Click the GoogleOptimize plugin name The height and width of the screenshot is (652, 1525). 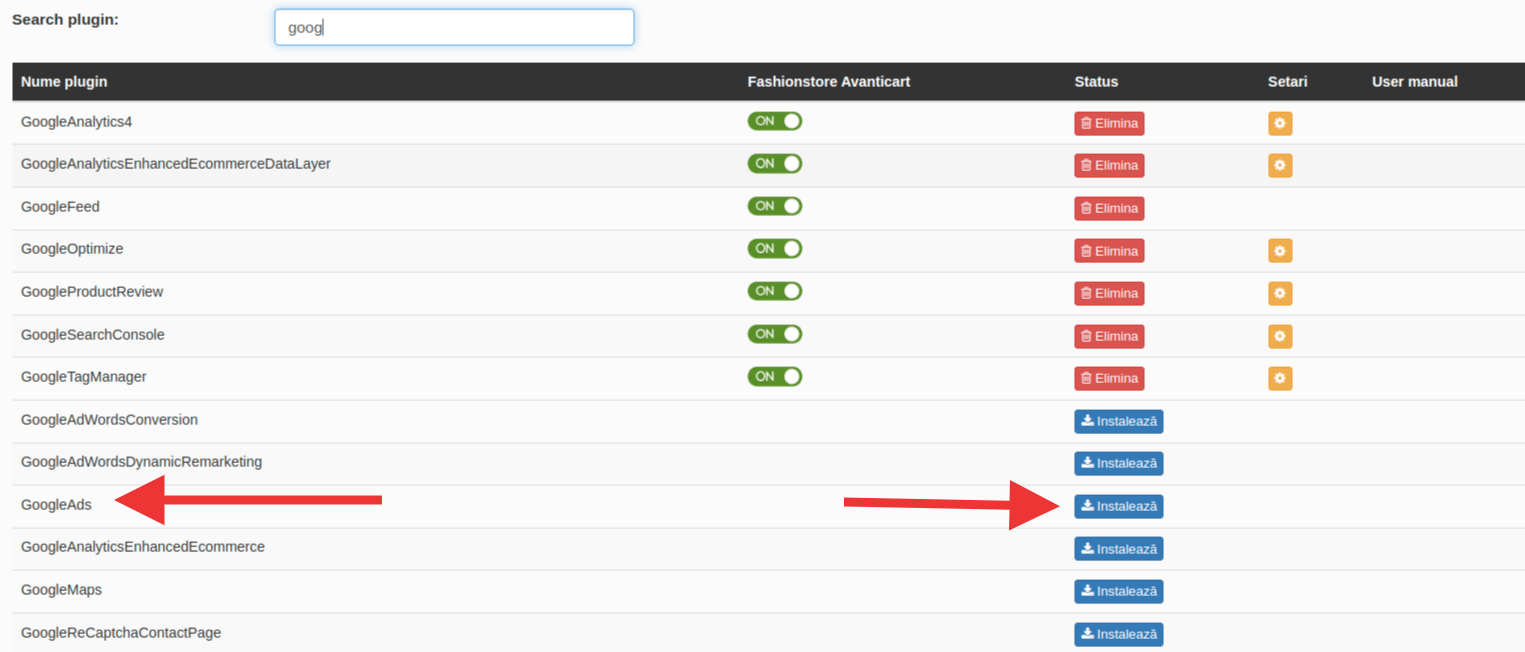pyautogui.click(x=72, y=249)
